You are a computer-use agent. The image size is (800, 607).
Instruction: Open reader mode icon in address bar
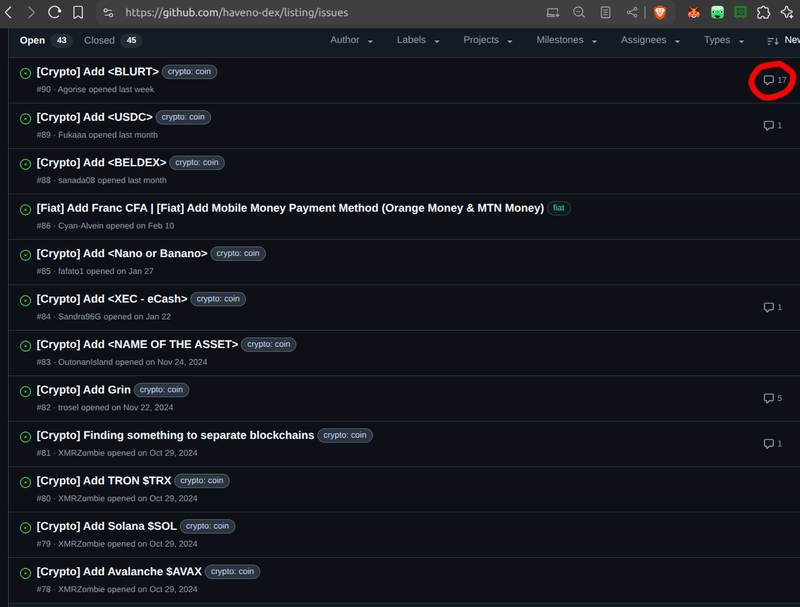tap(605, 12)
